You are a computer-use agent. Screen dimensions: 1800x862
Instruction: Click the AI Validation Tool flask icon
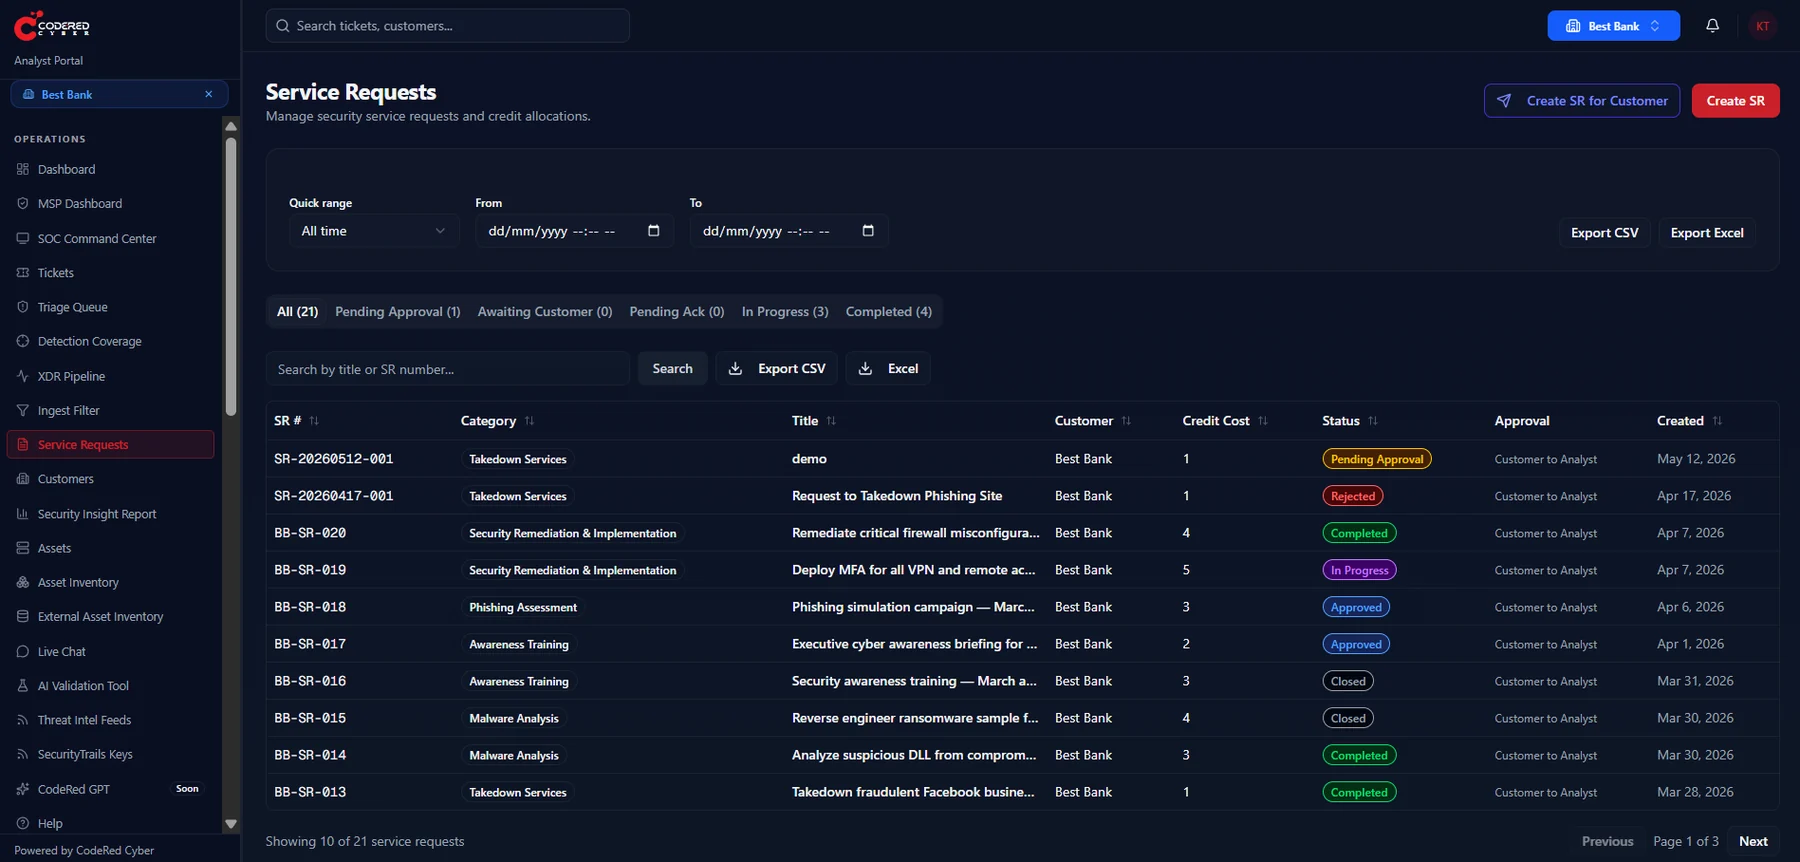tap(23, 685)
